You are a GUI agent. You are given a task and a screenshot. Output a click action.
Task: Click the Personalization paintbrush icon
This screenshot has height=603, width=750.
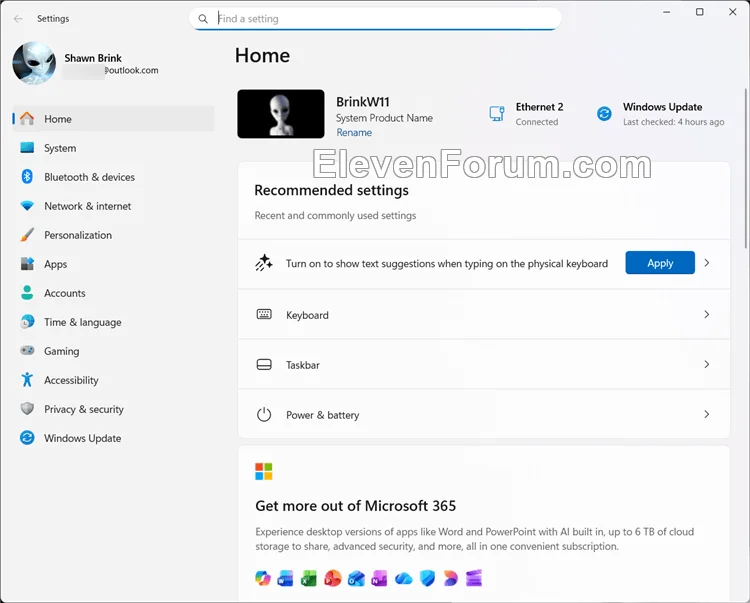27,234
